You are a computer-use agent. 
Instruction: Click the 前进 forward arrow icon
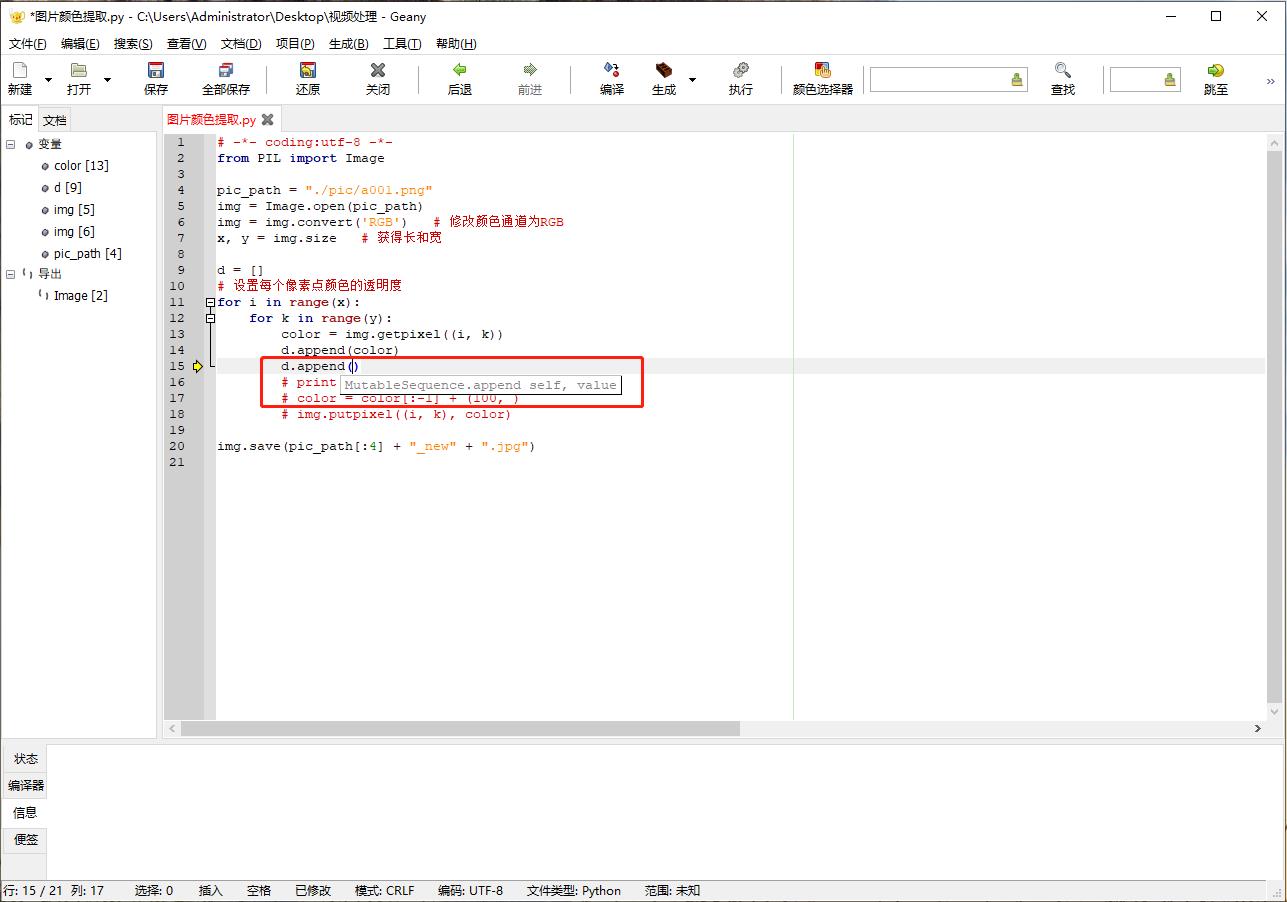tap(530, 70)
